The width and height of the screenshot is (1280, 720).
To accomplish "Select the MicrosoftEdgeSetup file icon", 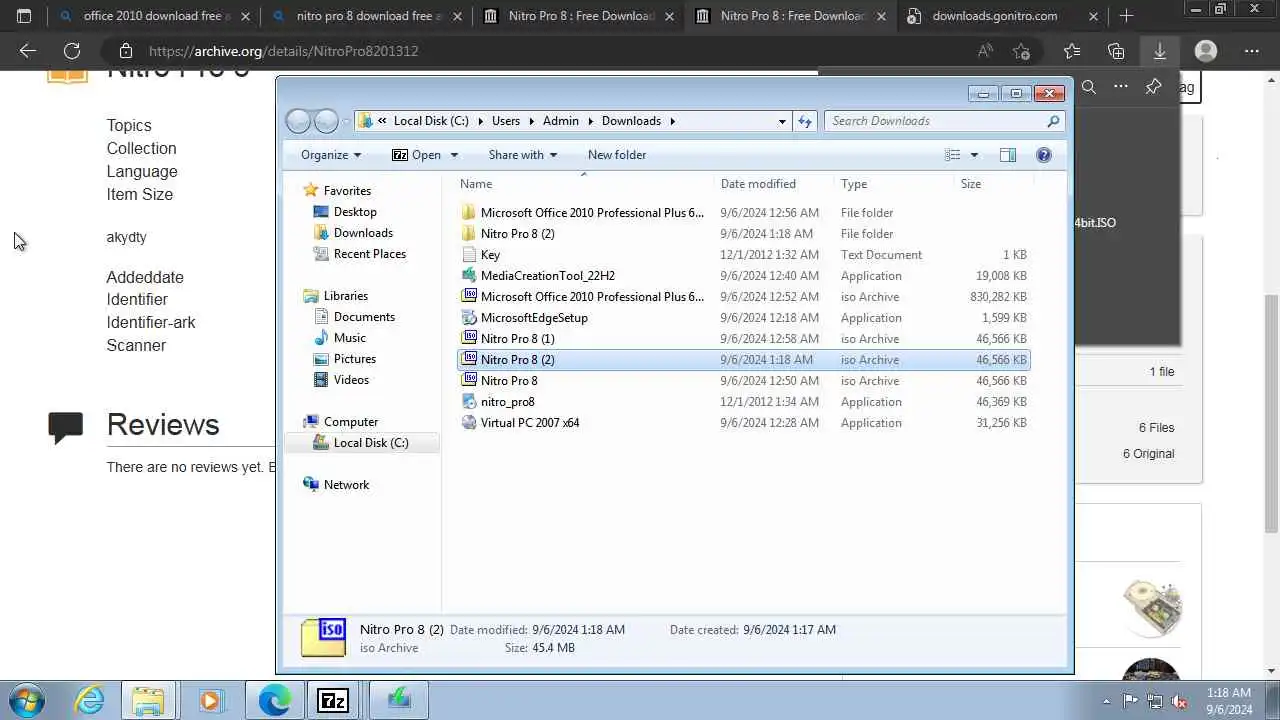I will coord(469,317).
